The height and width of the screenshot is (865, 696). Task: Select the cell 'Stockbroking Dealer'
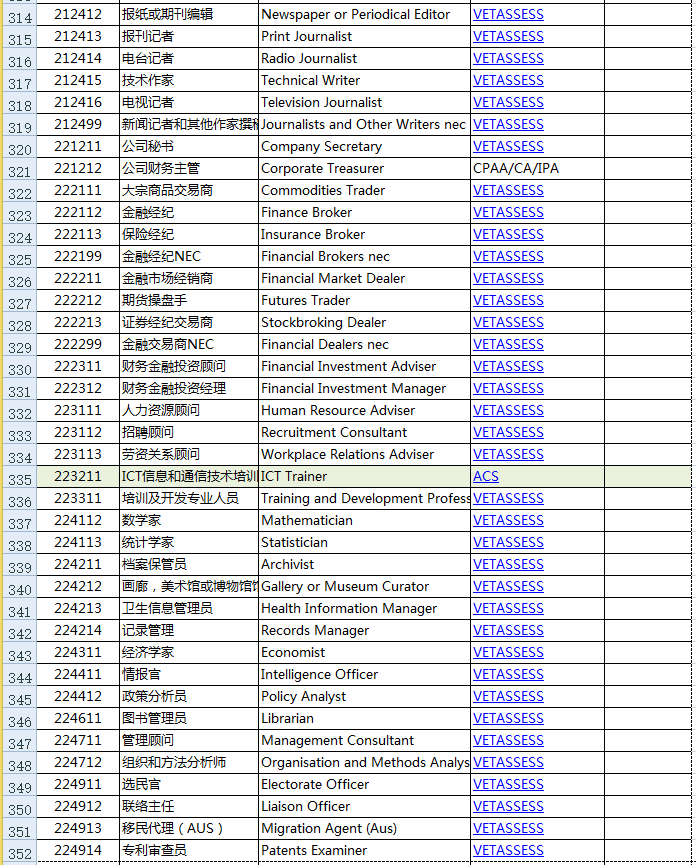click(x=364, y=323)
